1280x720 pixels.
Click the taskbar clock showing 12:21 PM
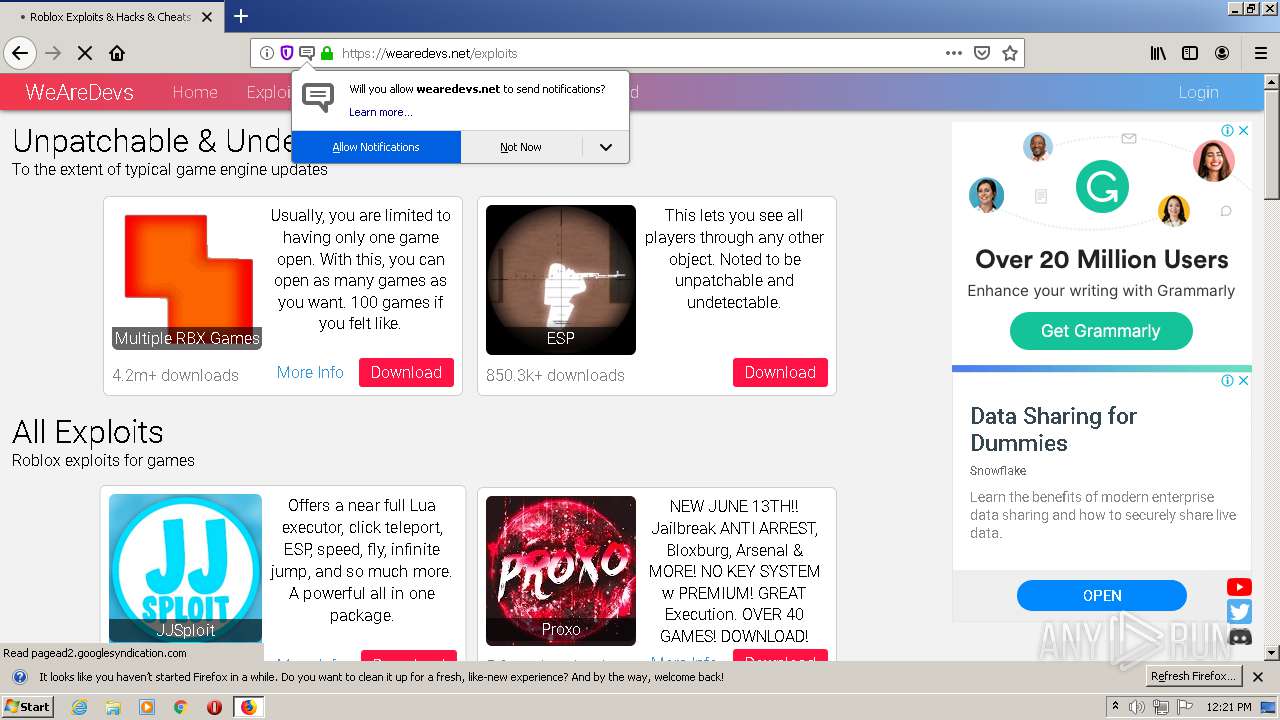pyautogui.click(x=1229, y=707)
